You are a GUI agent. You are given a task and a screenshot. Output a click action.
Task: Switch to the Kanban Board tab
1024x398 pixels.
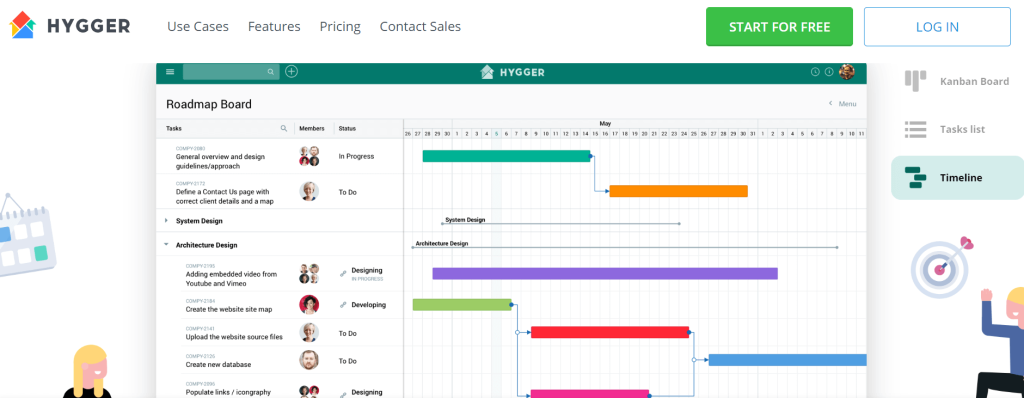(957, 81)
